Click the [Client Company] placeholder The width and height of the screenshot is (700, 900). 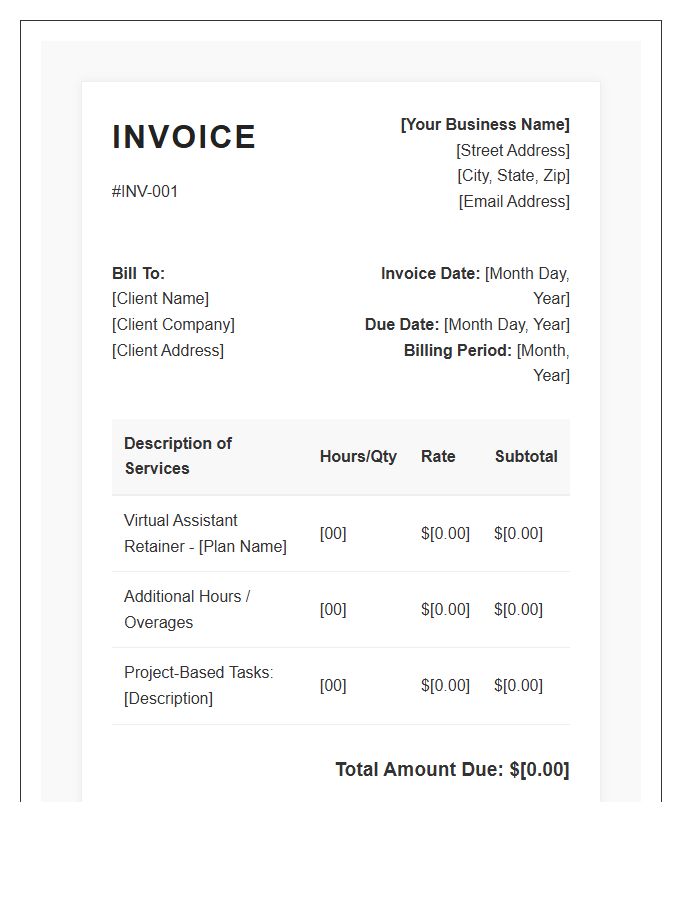point(174,325)
